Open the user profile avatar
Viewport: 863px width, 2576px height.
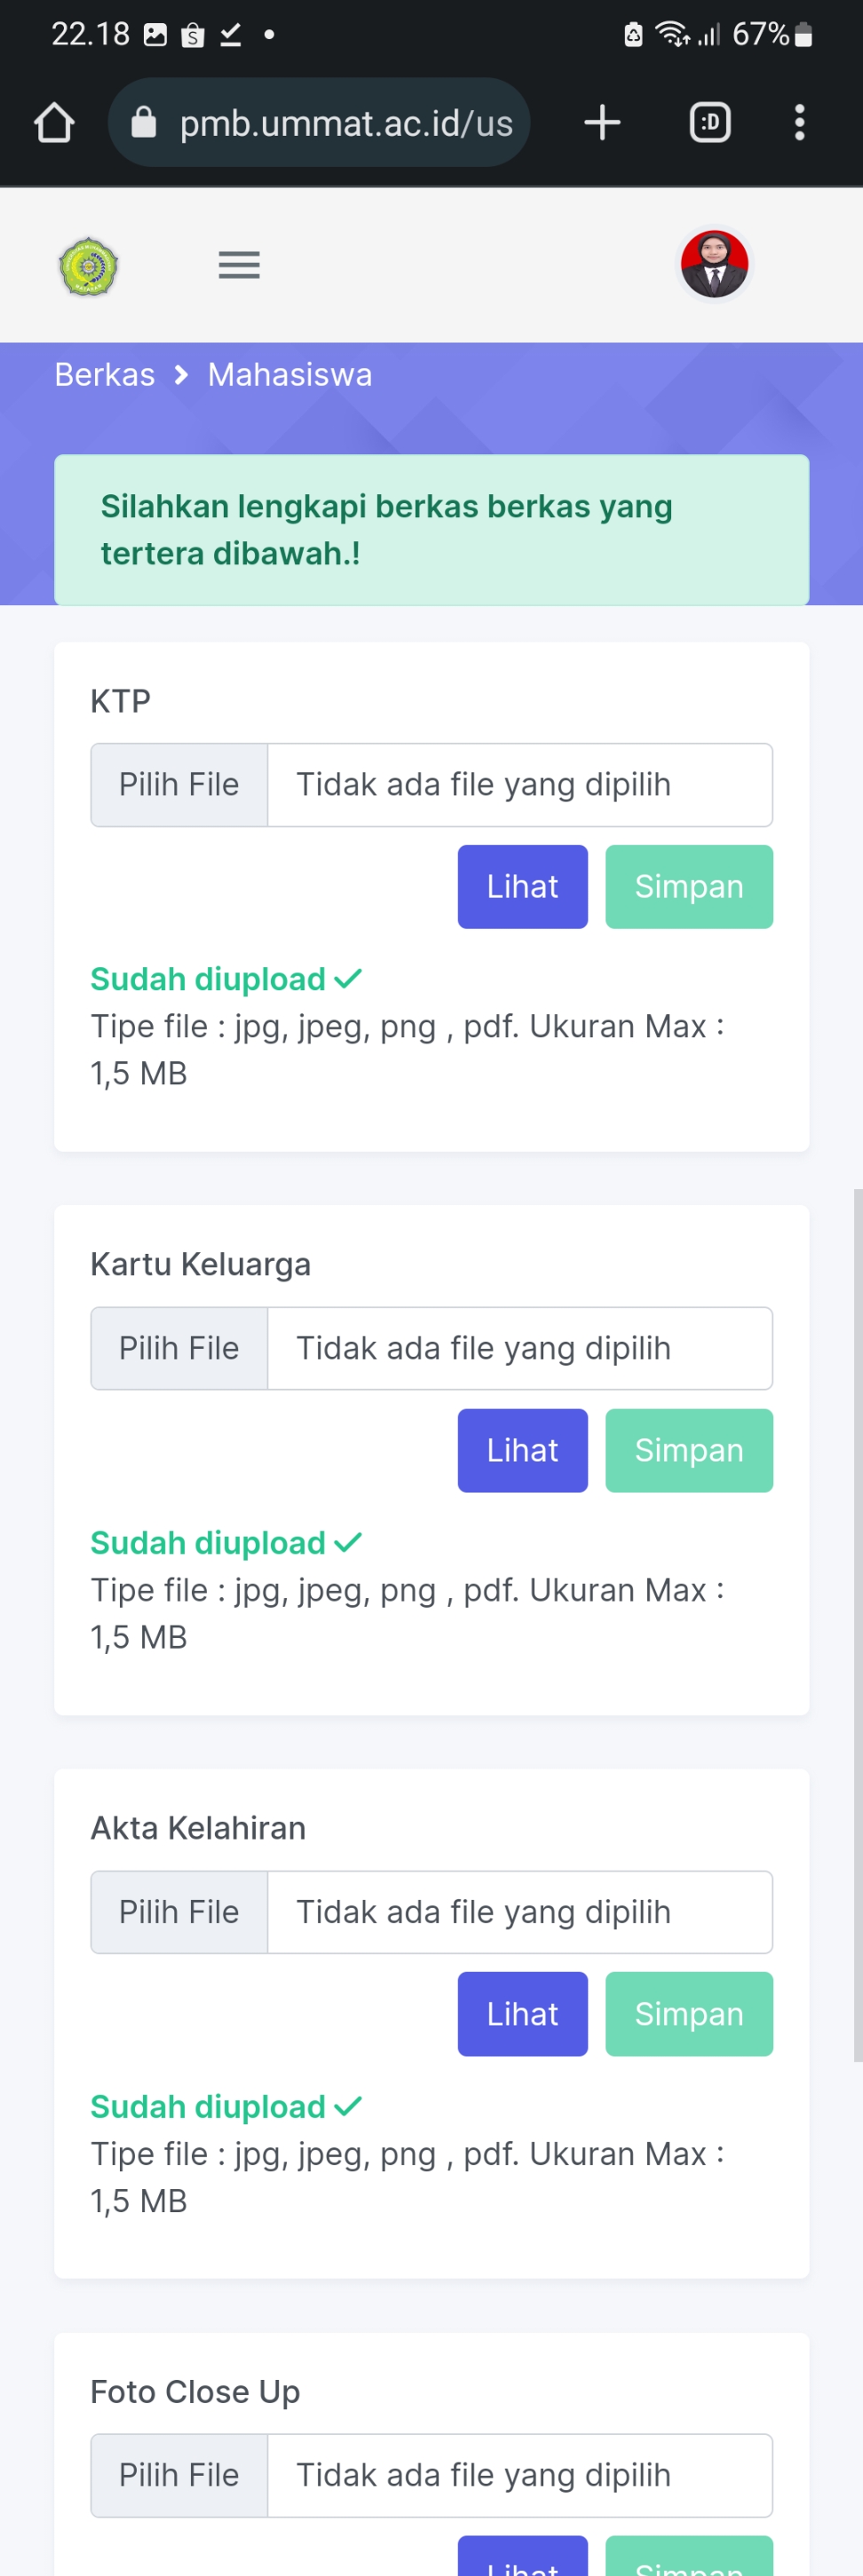pyautogui.click(x=714, y=265)
